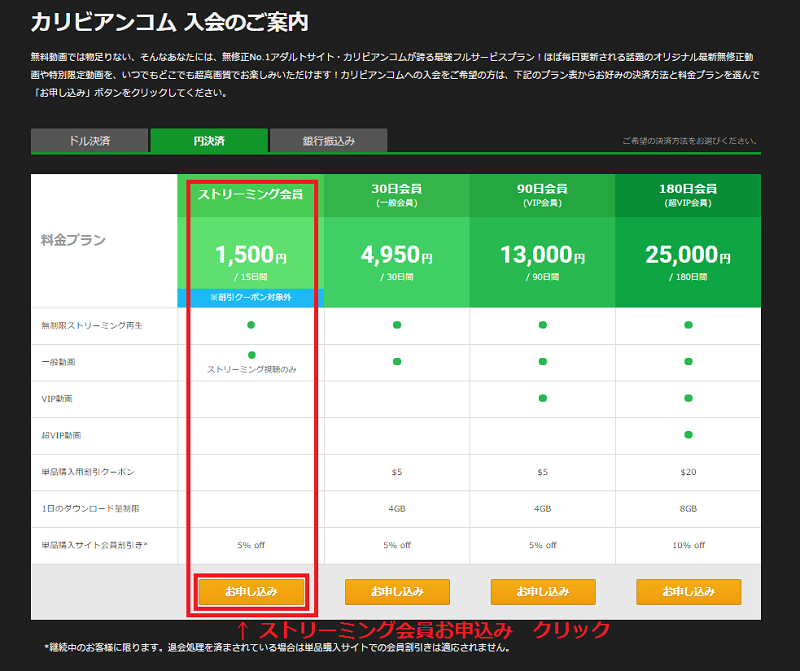The image size is (800, 671).
Task: Click the 4,950円 price cell
Action: (397, 260)
